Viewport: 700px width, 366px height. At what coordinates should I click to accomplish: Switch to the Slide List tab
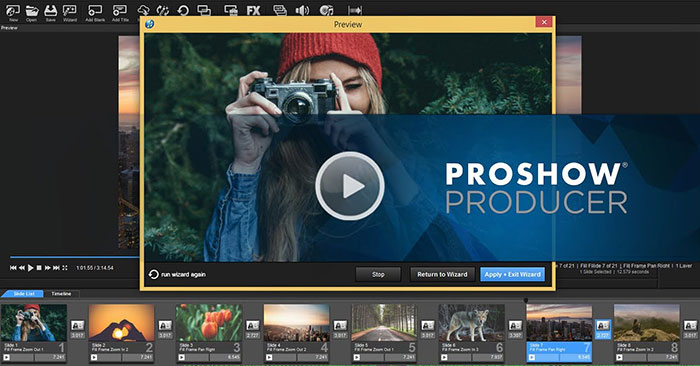23,294
